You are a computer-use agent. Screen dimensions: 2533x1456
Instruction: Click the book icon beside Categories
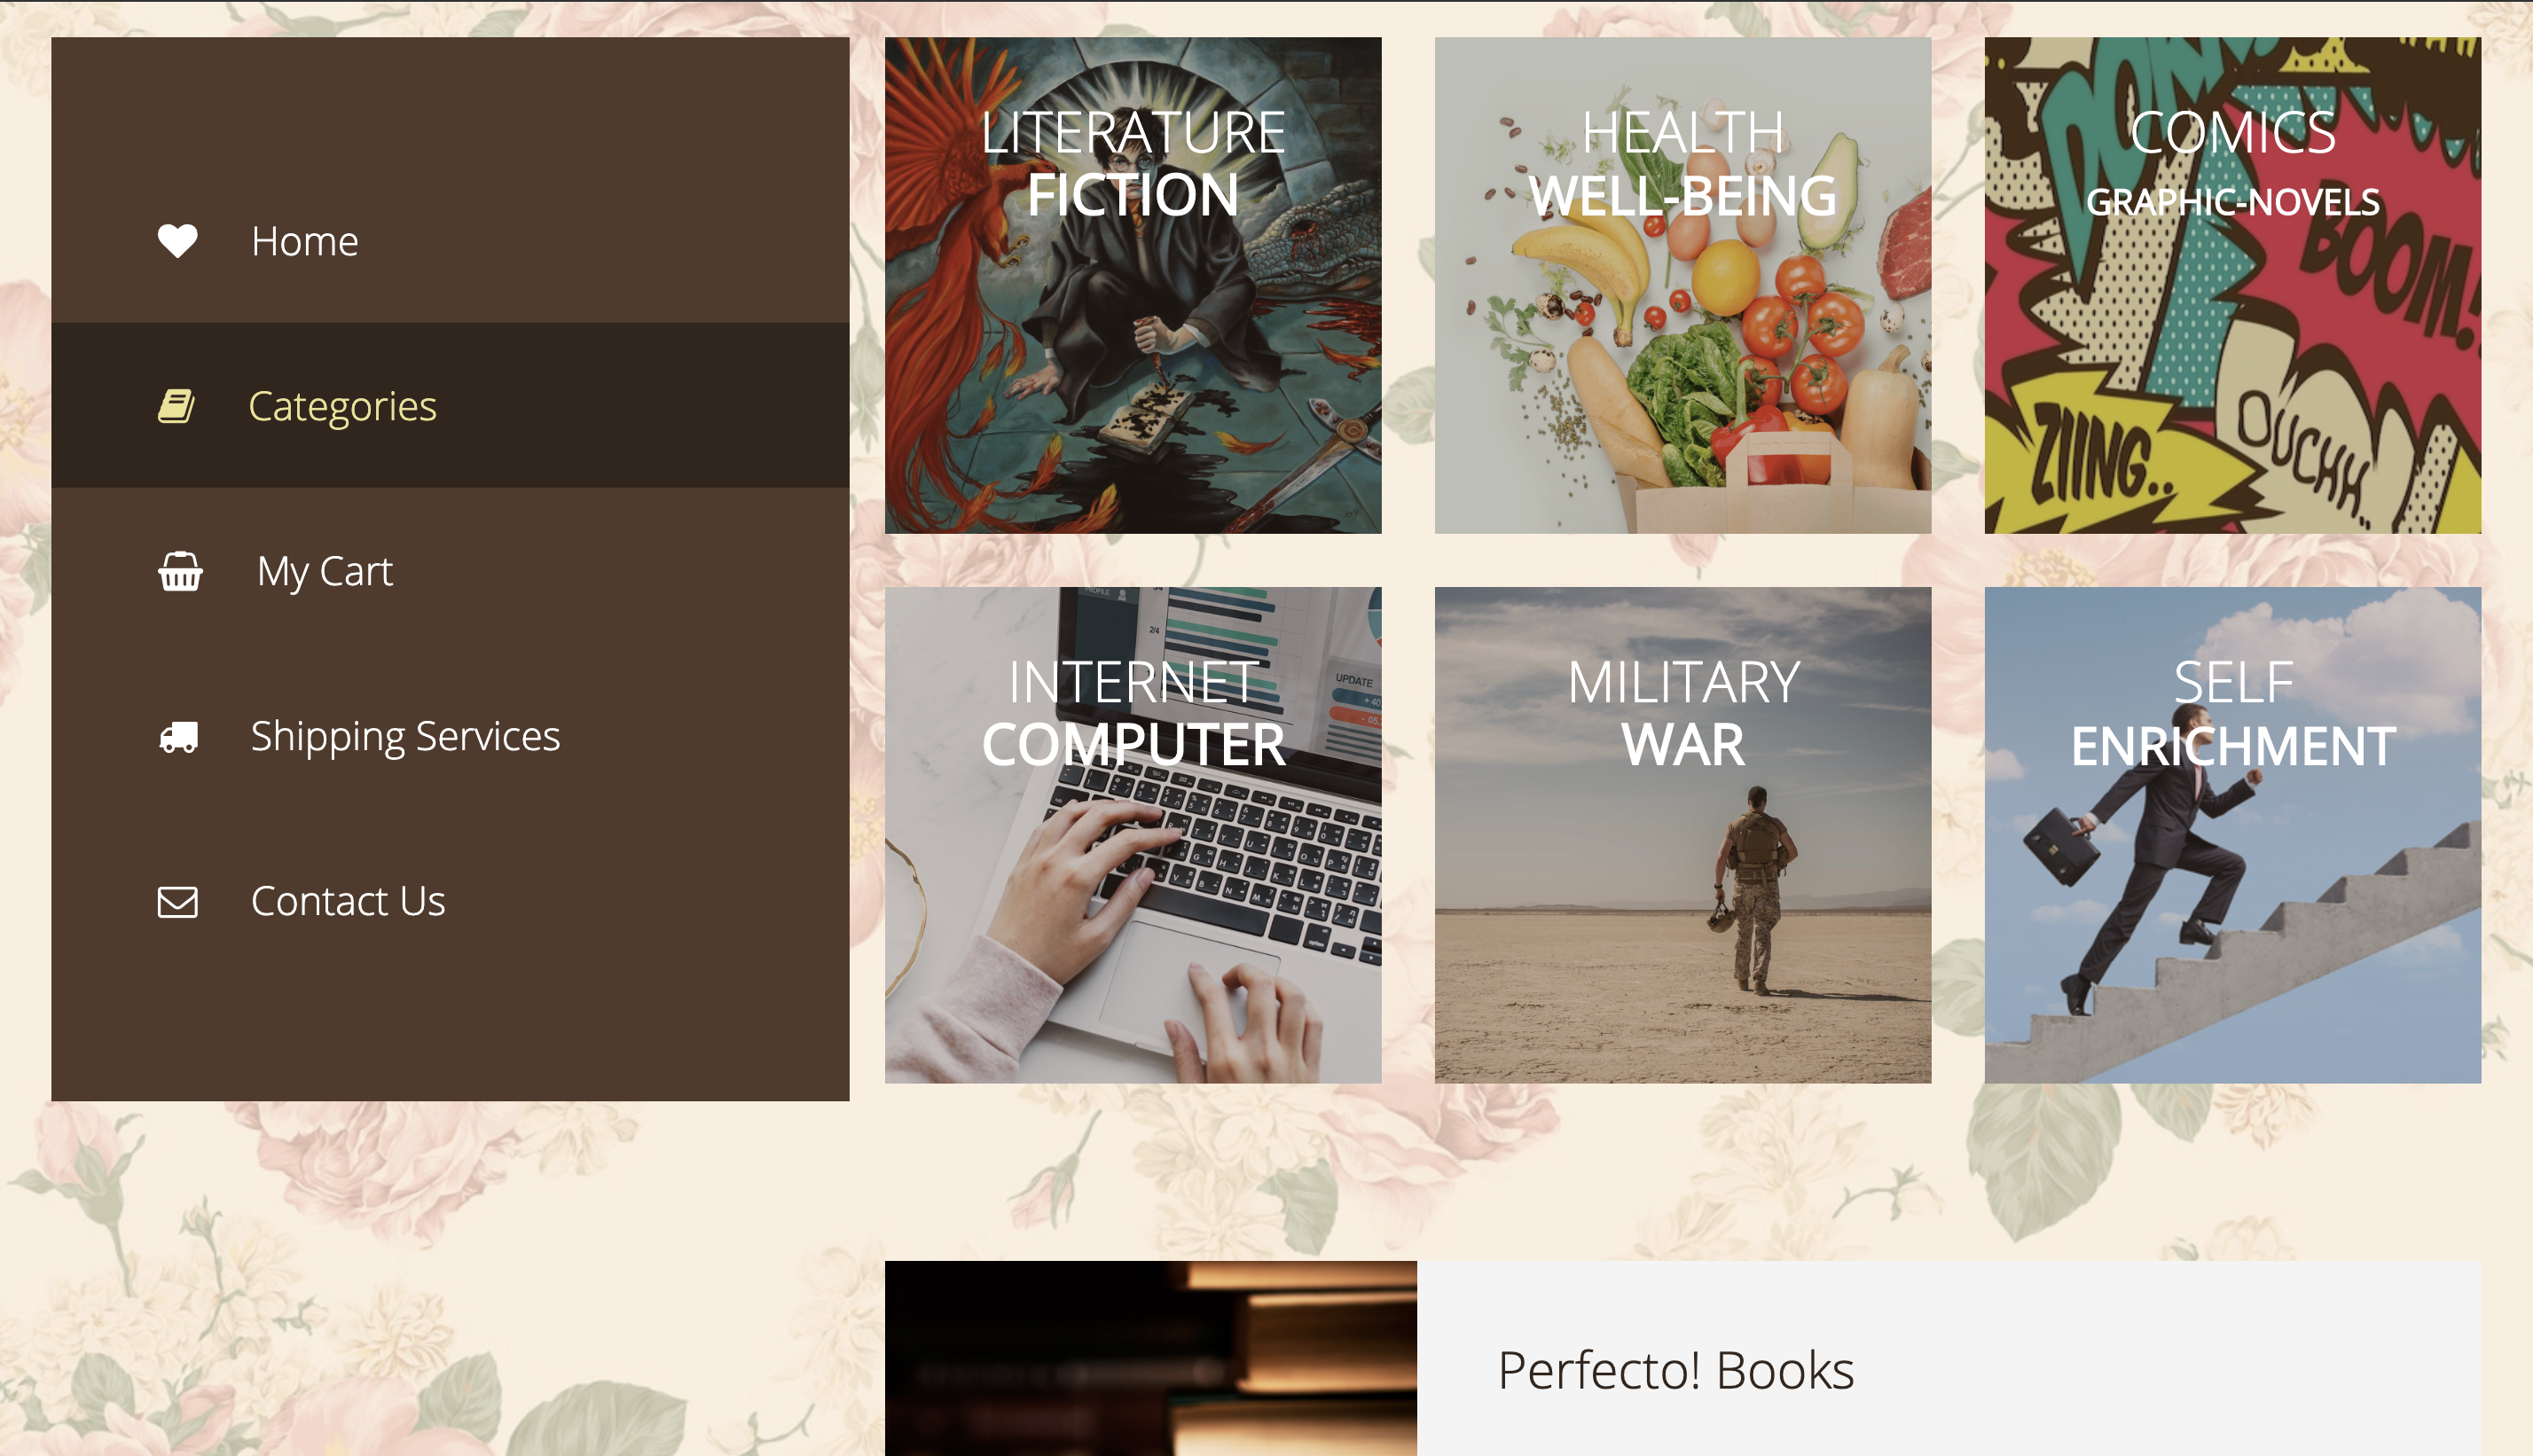(176, 406)
